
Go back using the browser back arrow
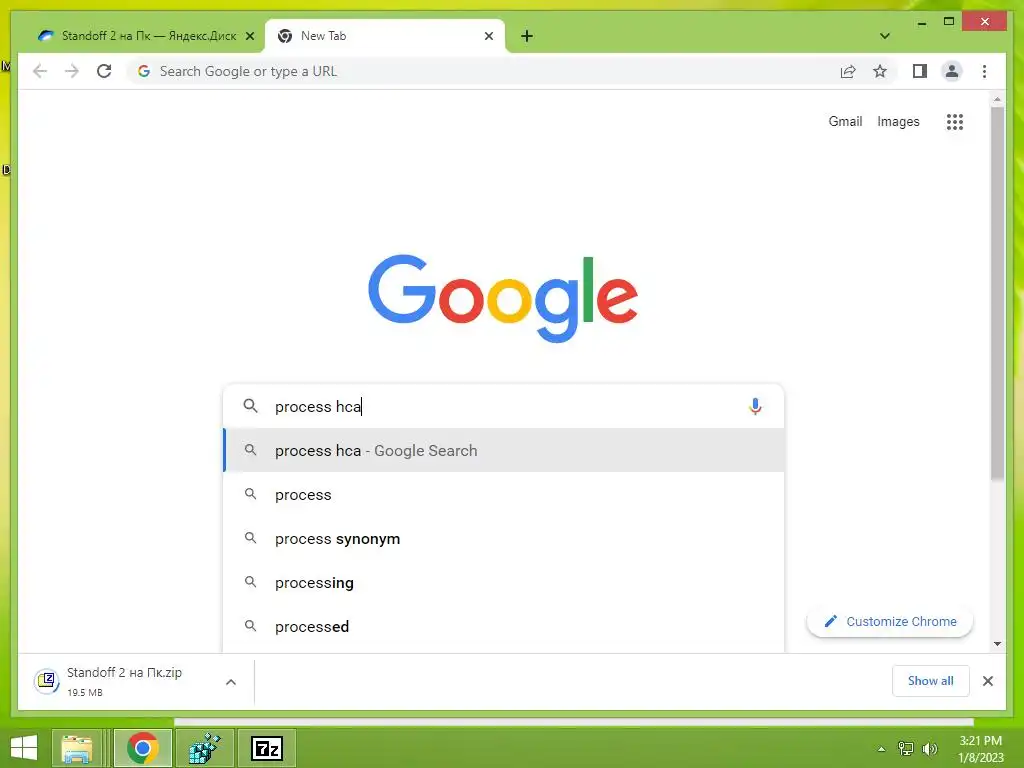(x=40, y=71)
